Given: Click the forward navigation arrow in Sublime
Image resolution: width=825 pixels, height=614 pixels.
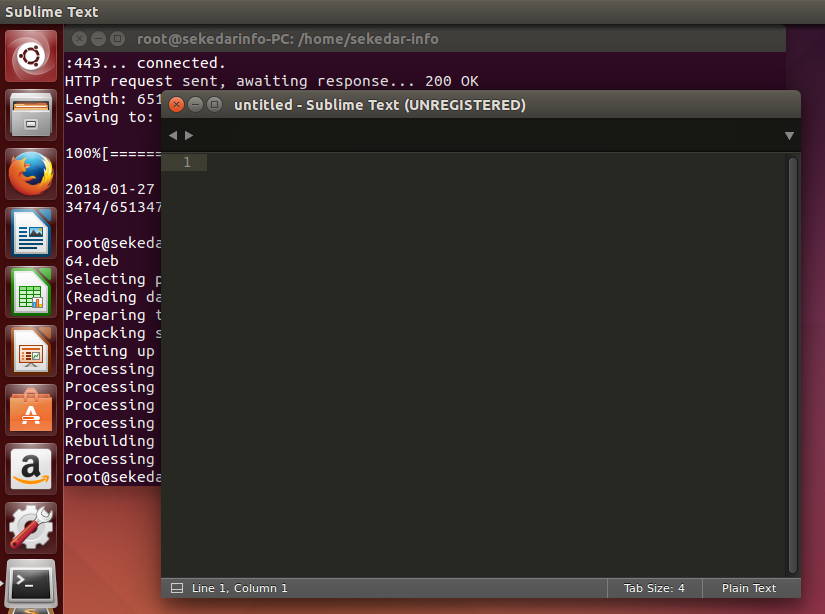Looking at the screenshot, I should click(x=189, y=135).
